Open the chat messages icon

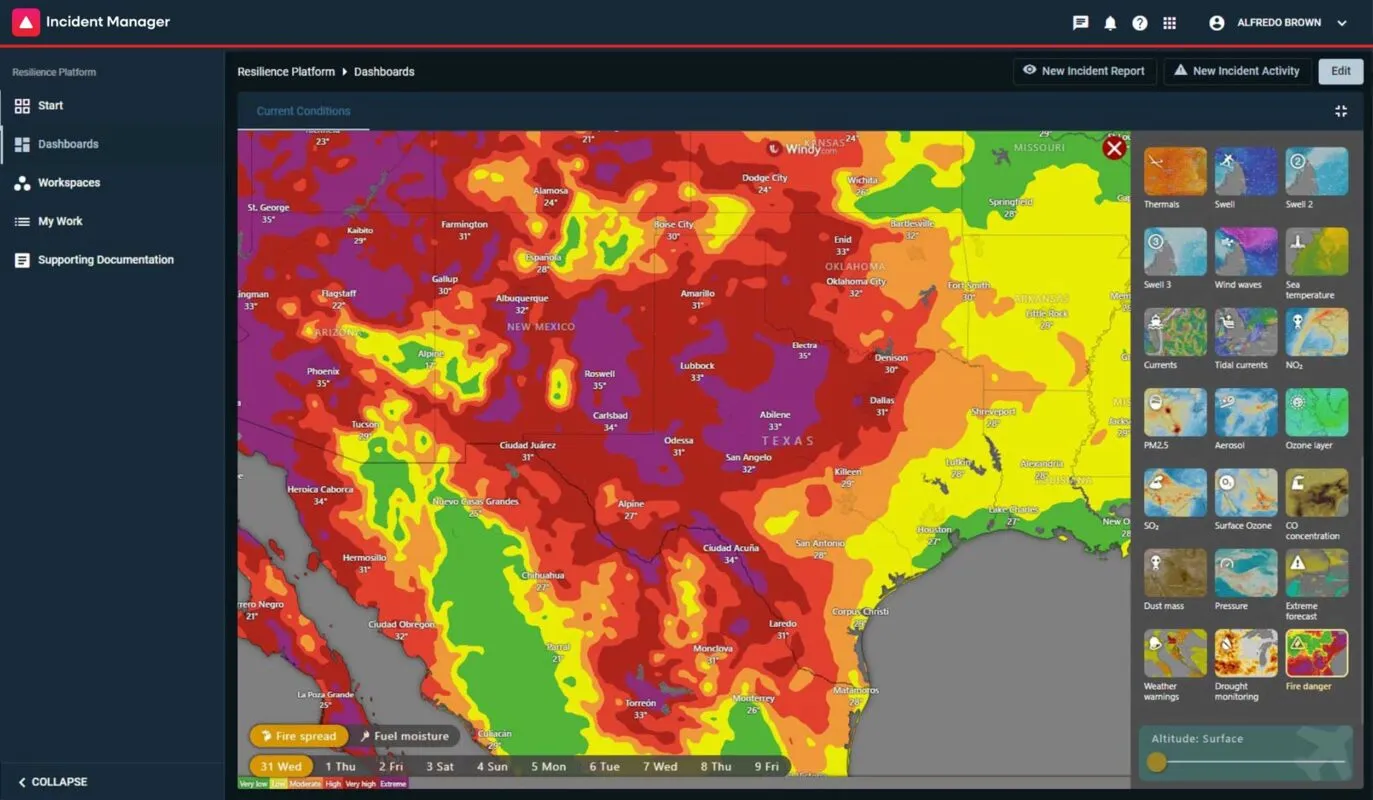pyautogui.click(x=1080, y=23)
